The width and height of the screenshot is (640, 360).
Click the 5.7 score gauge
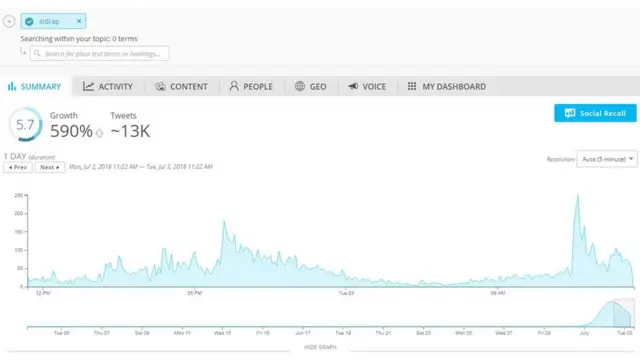pos(25,124)
